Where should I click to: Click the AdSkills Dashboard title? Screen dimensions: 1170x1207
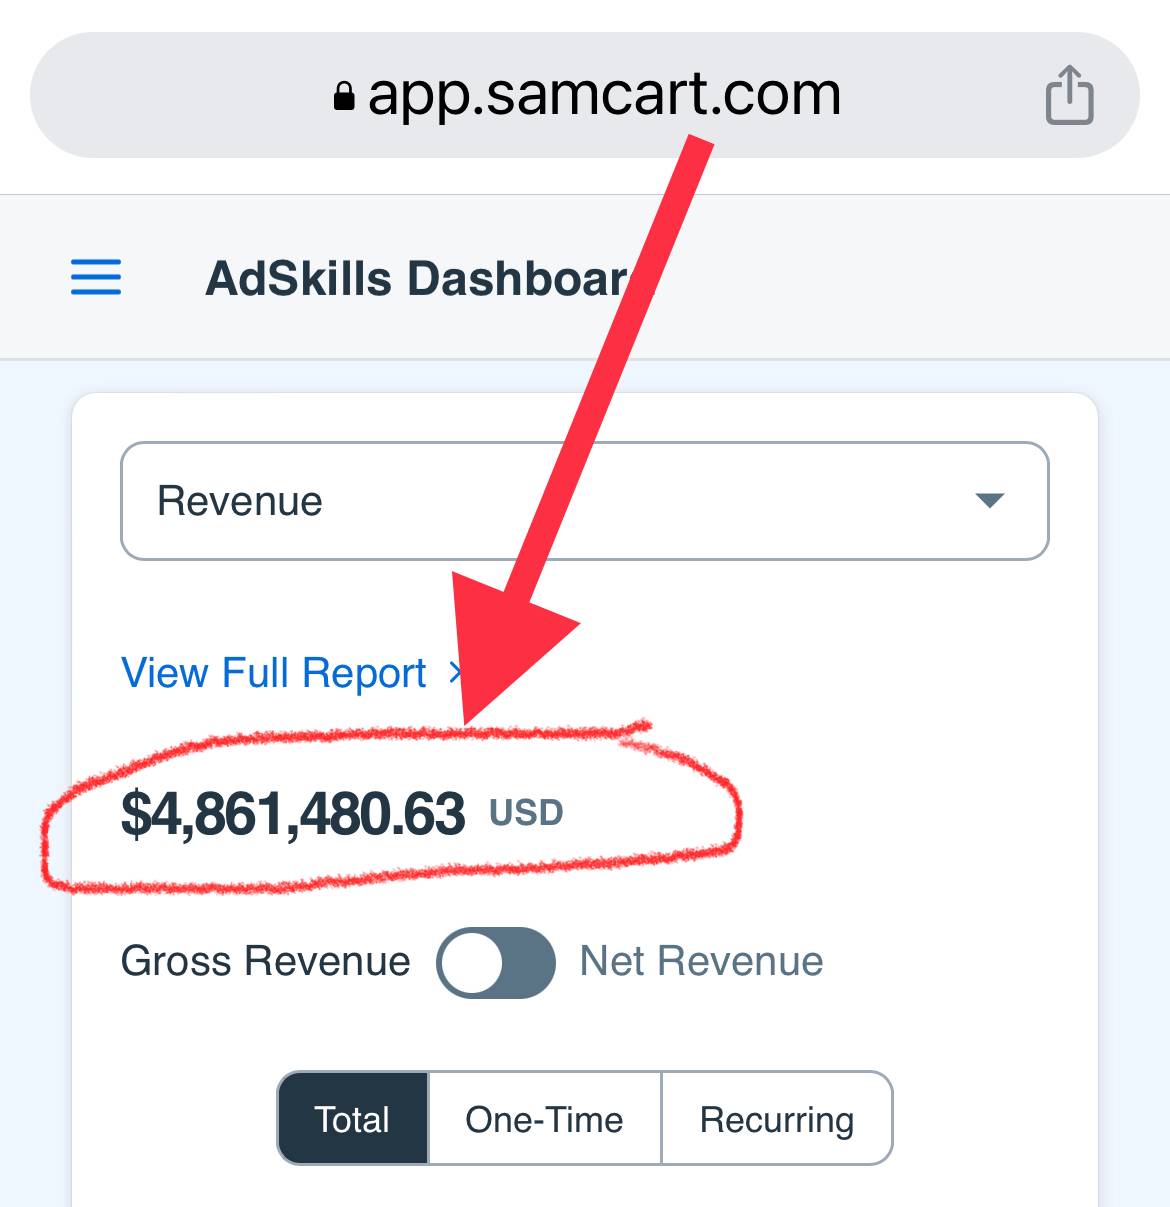pos(418,278)
